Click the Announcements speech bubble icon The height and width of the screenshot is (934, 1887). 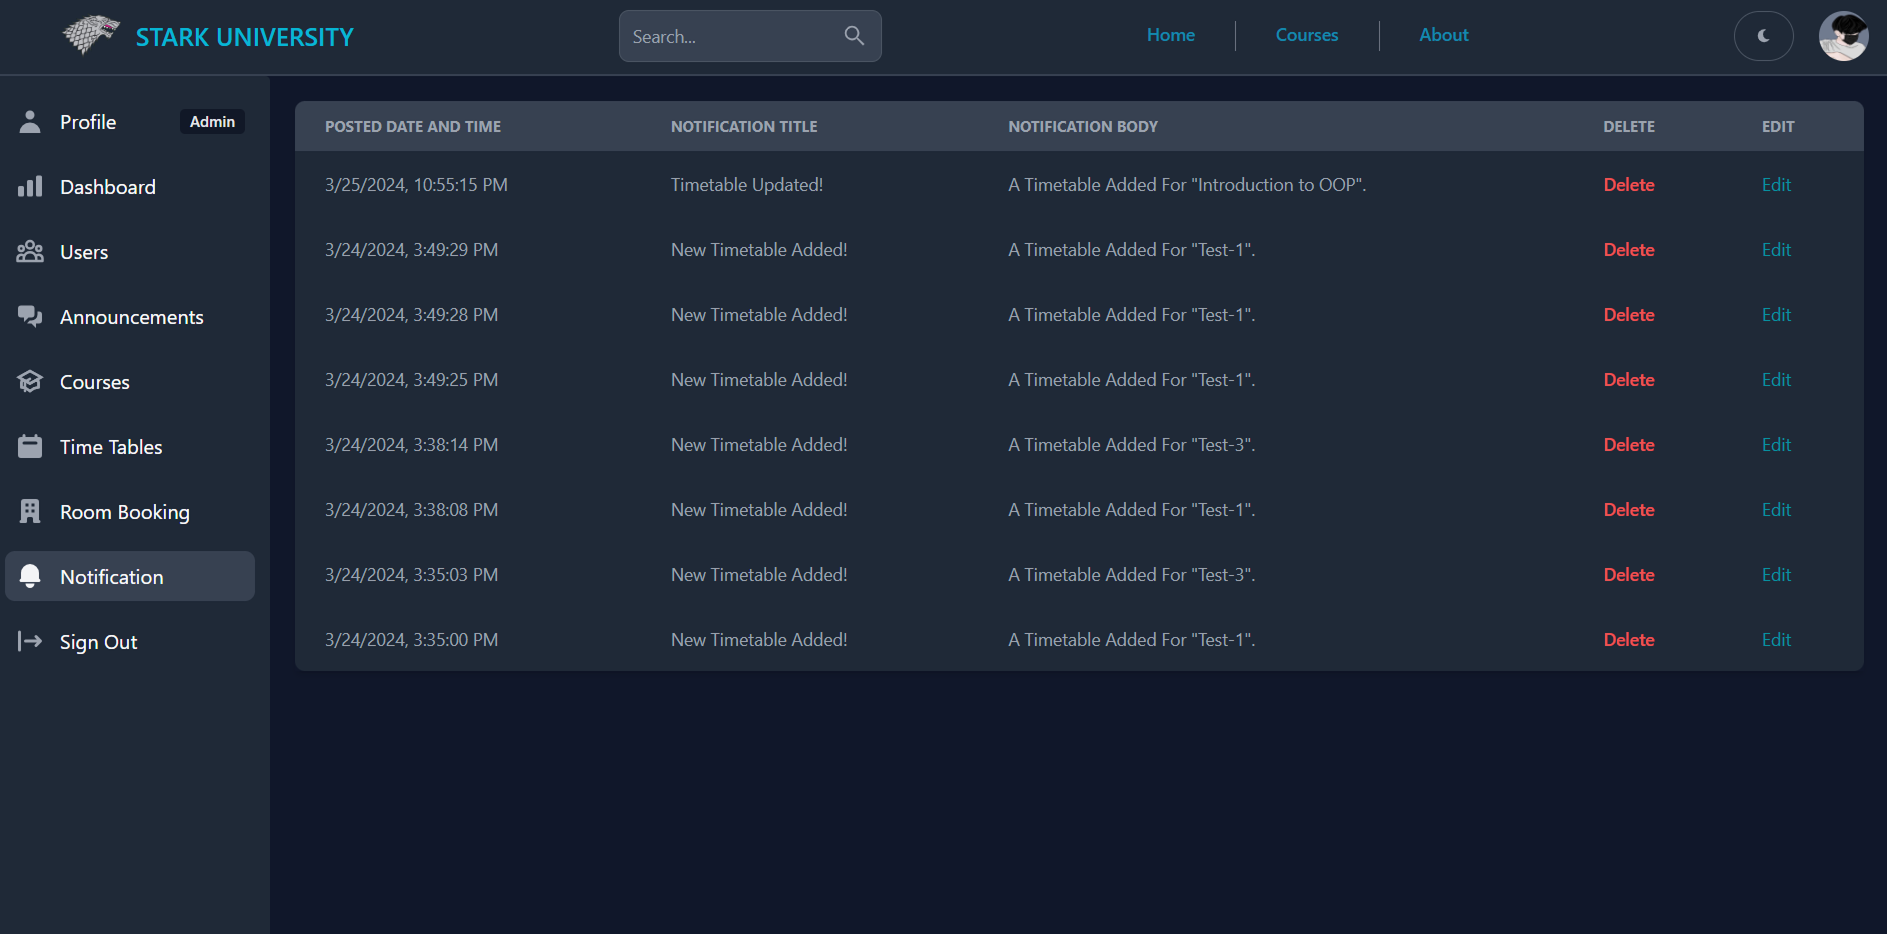click(x=30, y=316)
